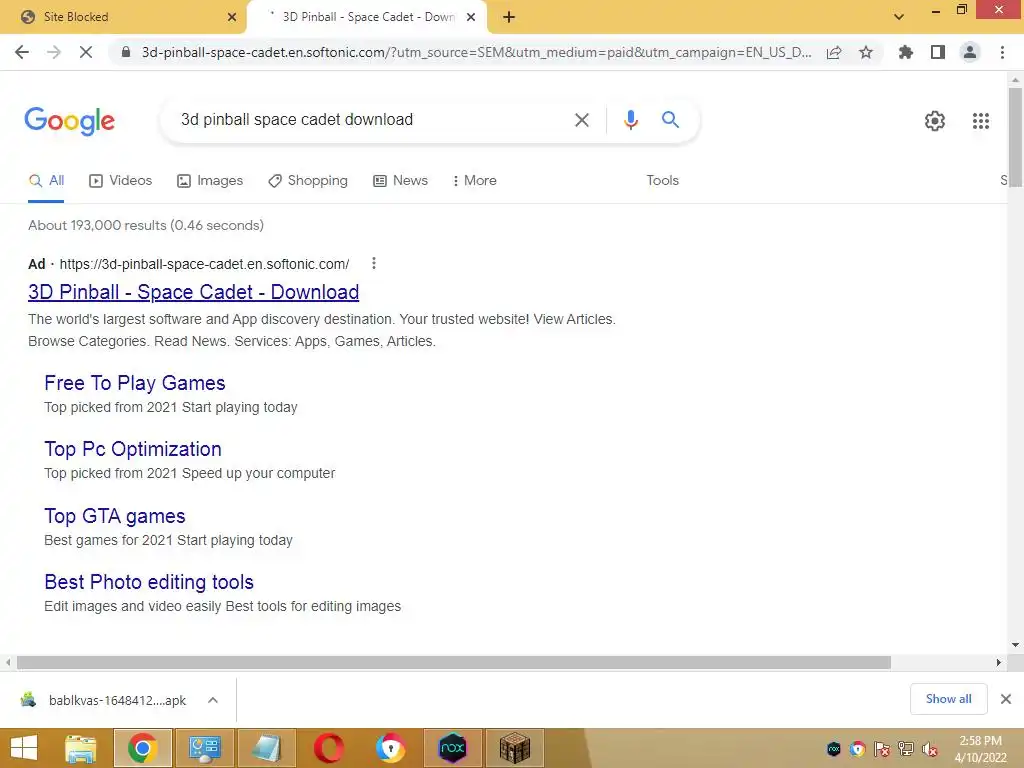
Task: Open the Control Panel taskbar icon
Action: point(205,748)
